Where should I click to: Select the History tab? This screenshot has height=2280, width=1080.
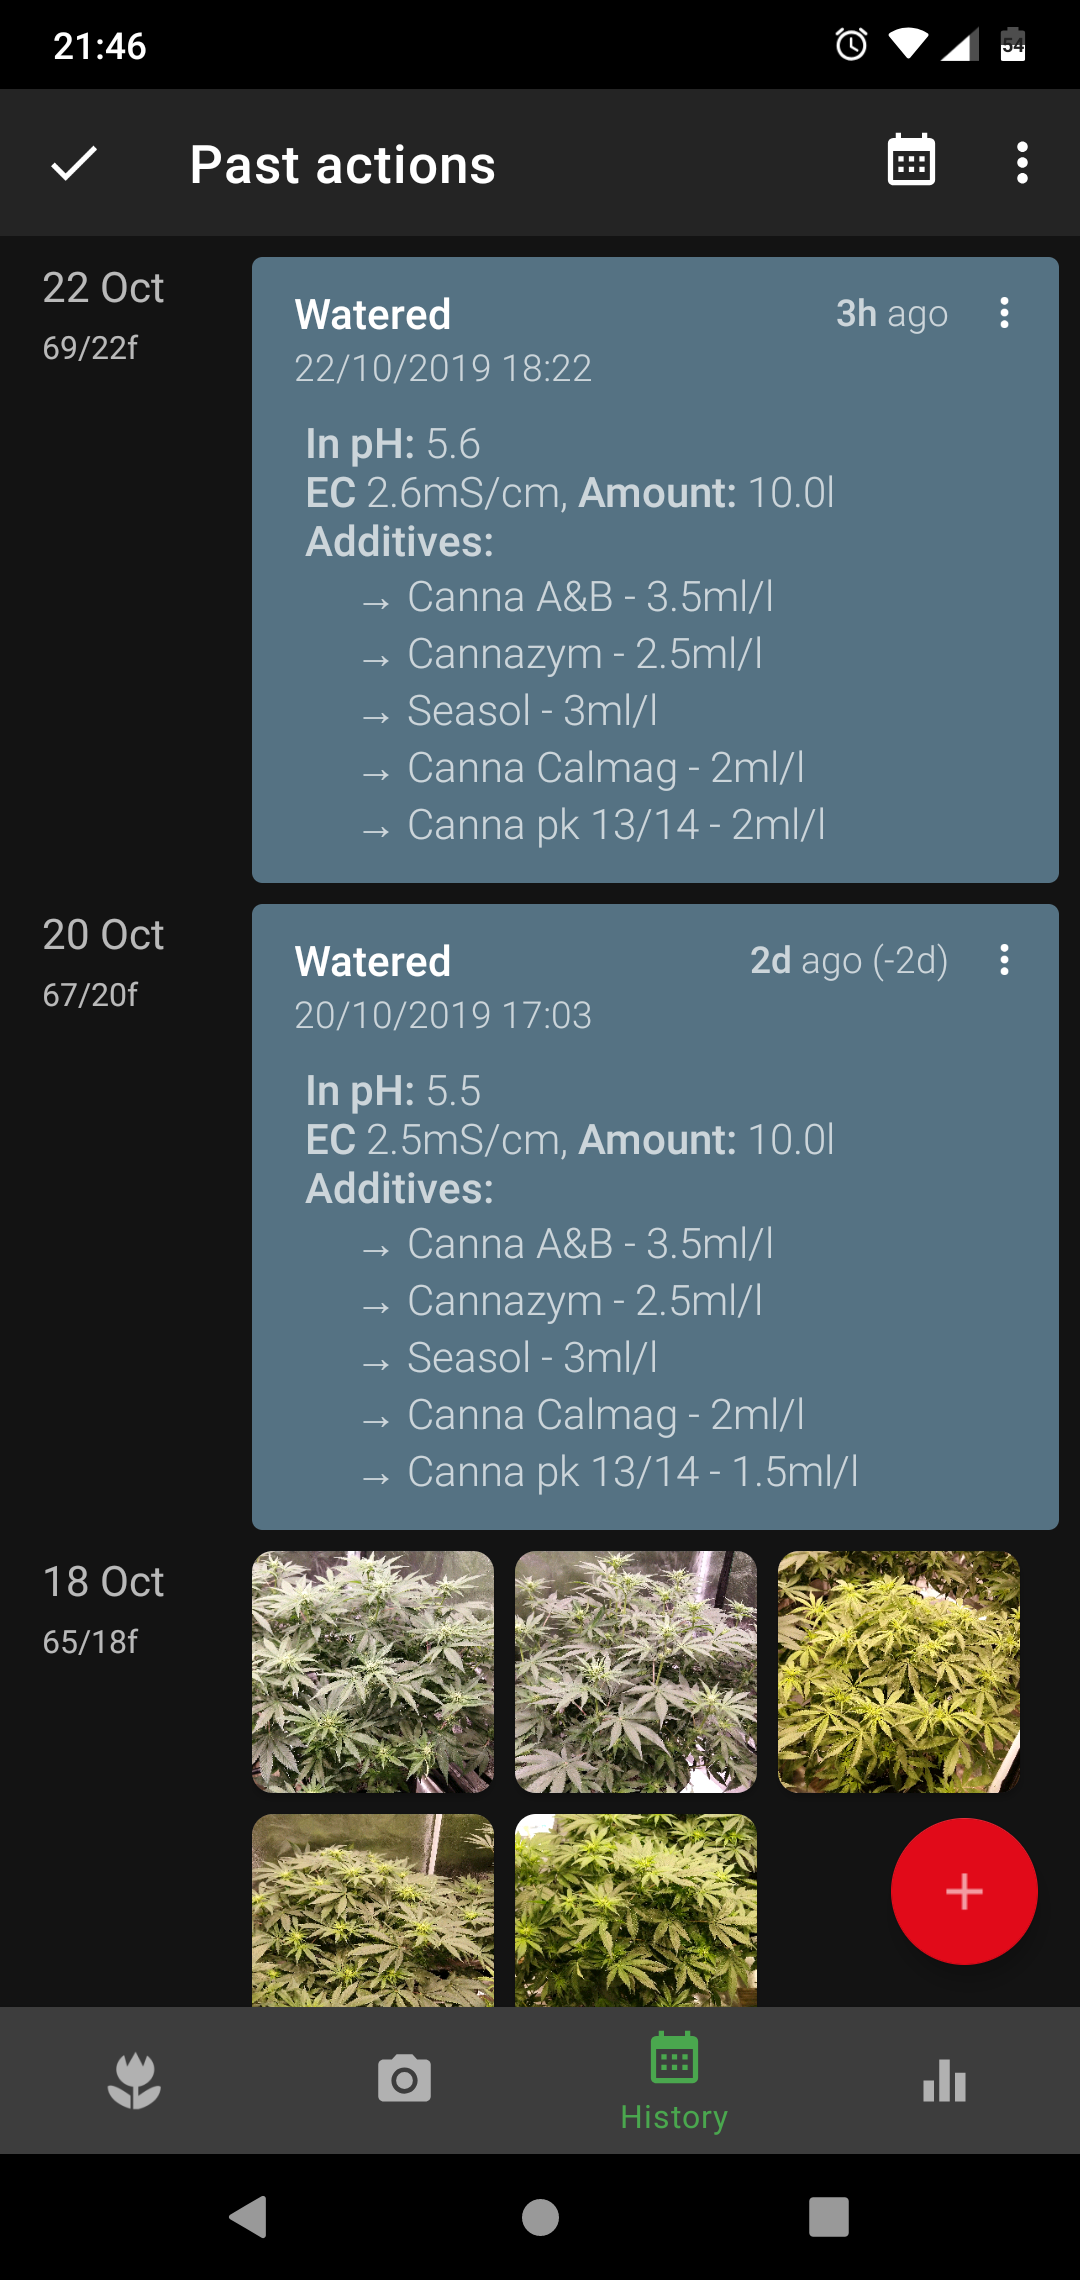[674, 2081]
